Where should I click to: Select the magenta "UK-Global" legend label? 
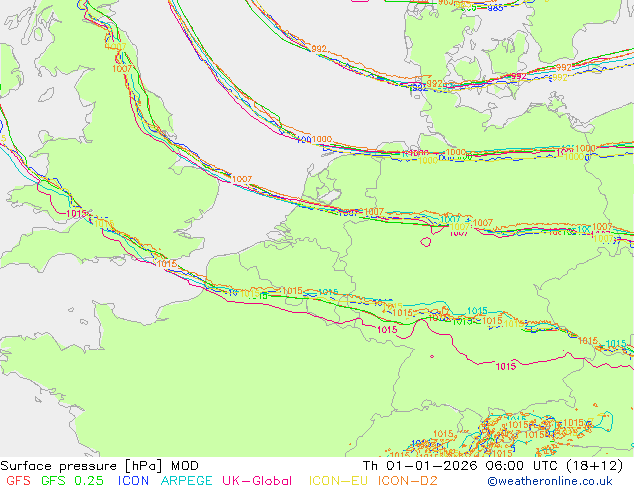[x=257, y=481]
